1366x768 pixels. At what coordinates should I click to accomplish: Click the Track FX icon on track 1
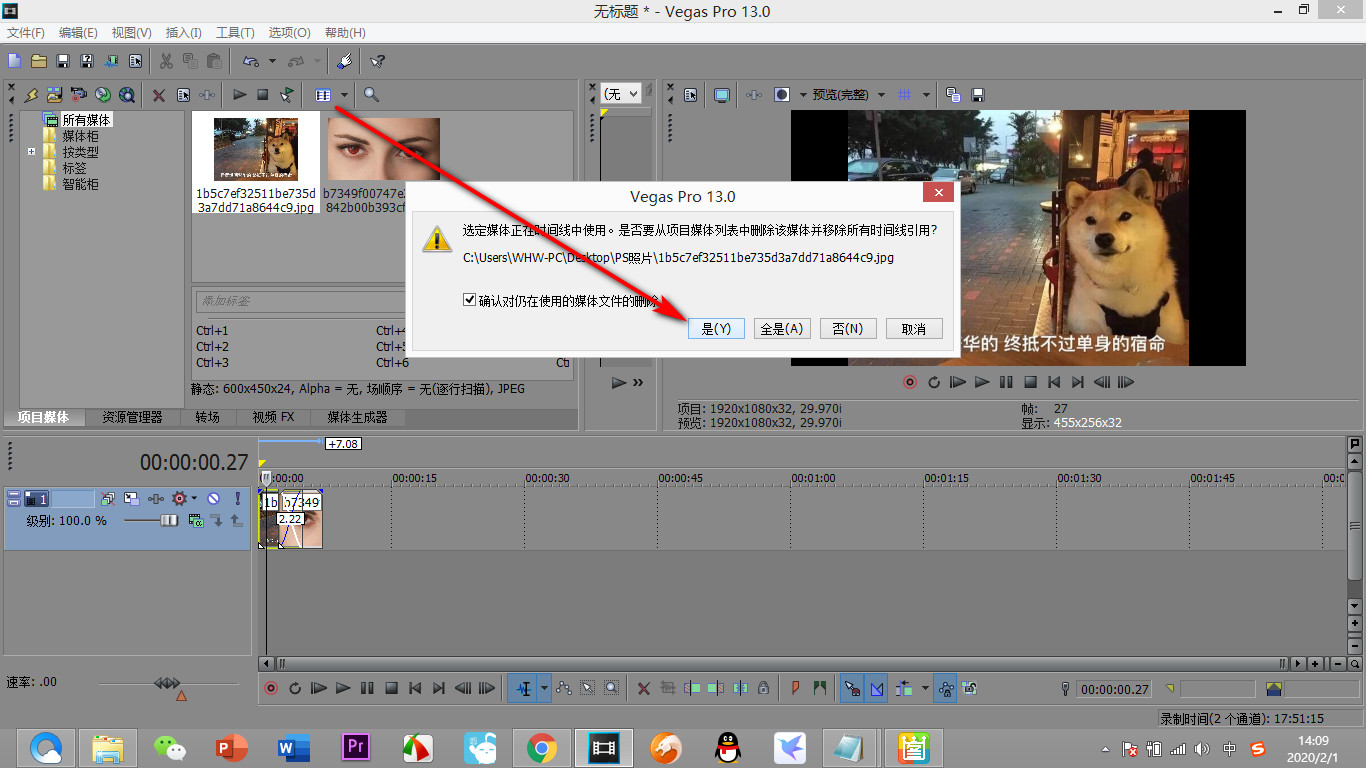pyautogui.click(x=156, y=498)
